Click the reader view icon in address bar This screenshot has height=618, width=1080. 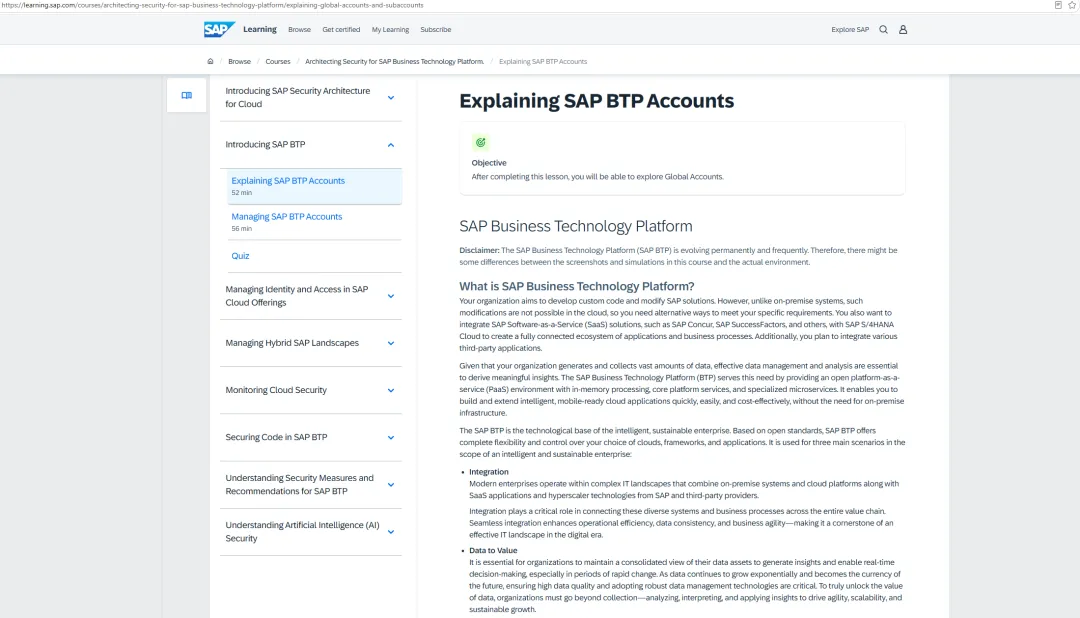click(1058, 5)
